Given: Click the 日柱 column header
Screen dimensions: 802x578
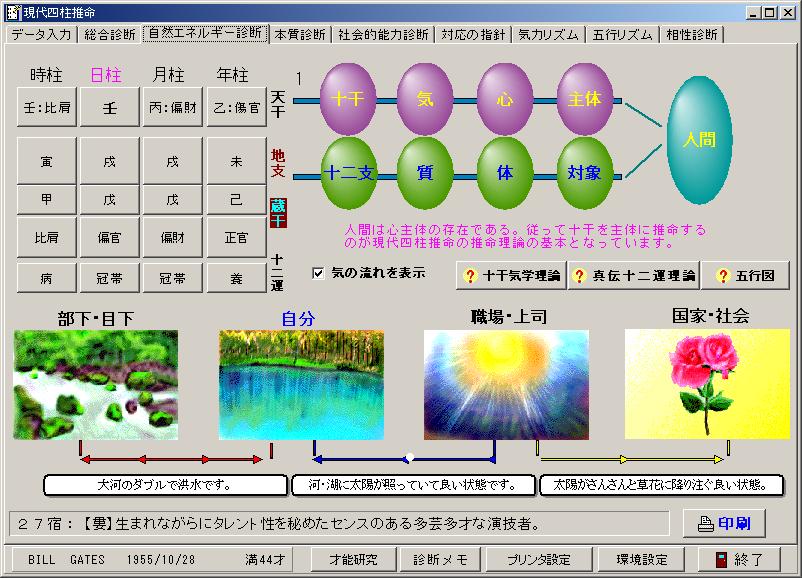Looking at the screenshot, I should click(x=106, y=75).
